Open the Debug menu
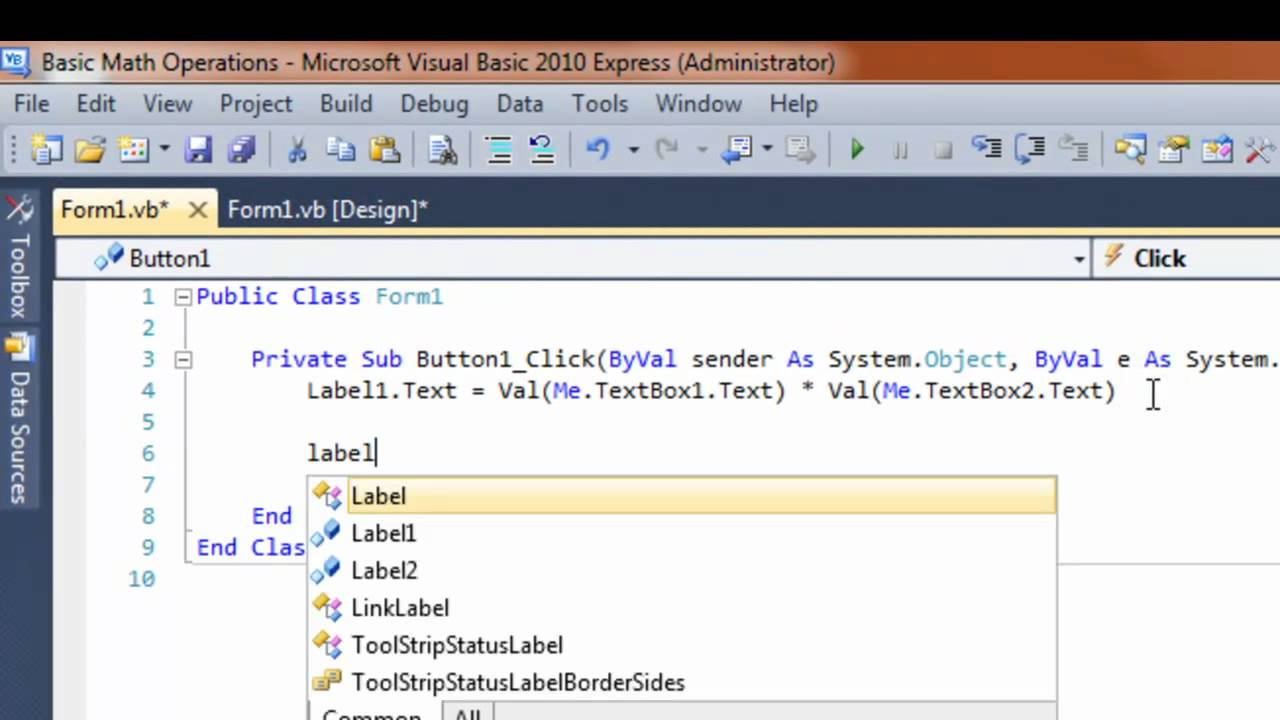 click(434, 104)
